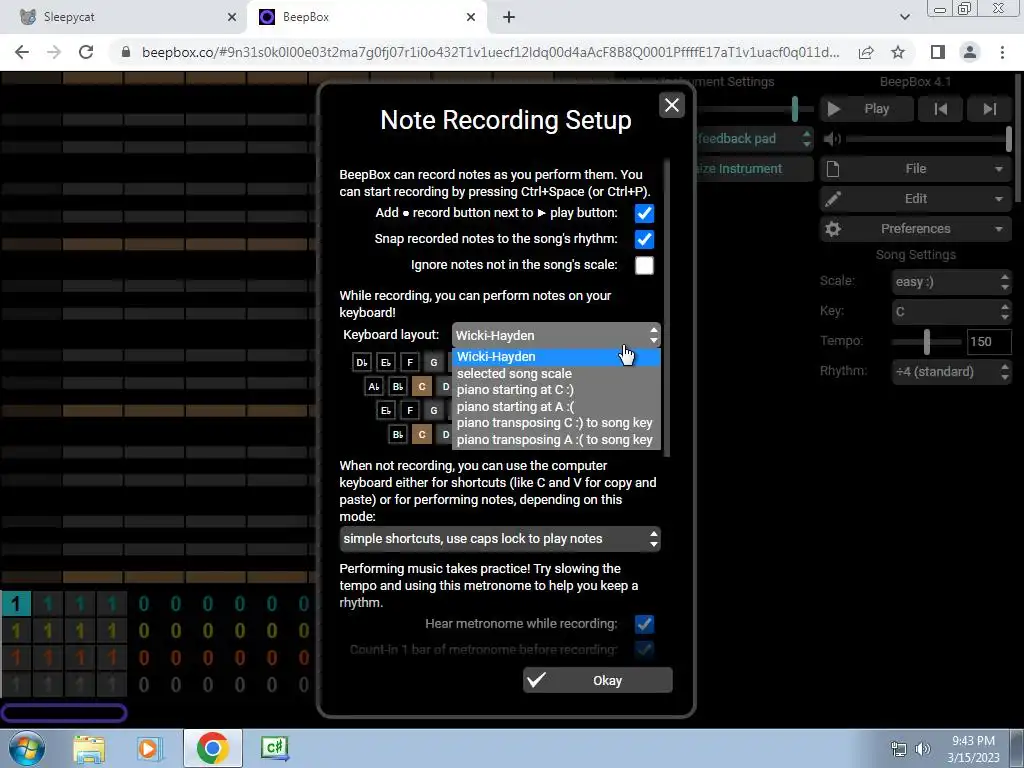Open Chrome three-dot menu

coord(1002,52)
